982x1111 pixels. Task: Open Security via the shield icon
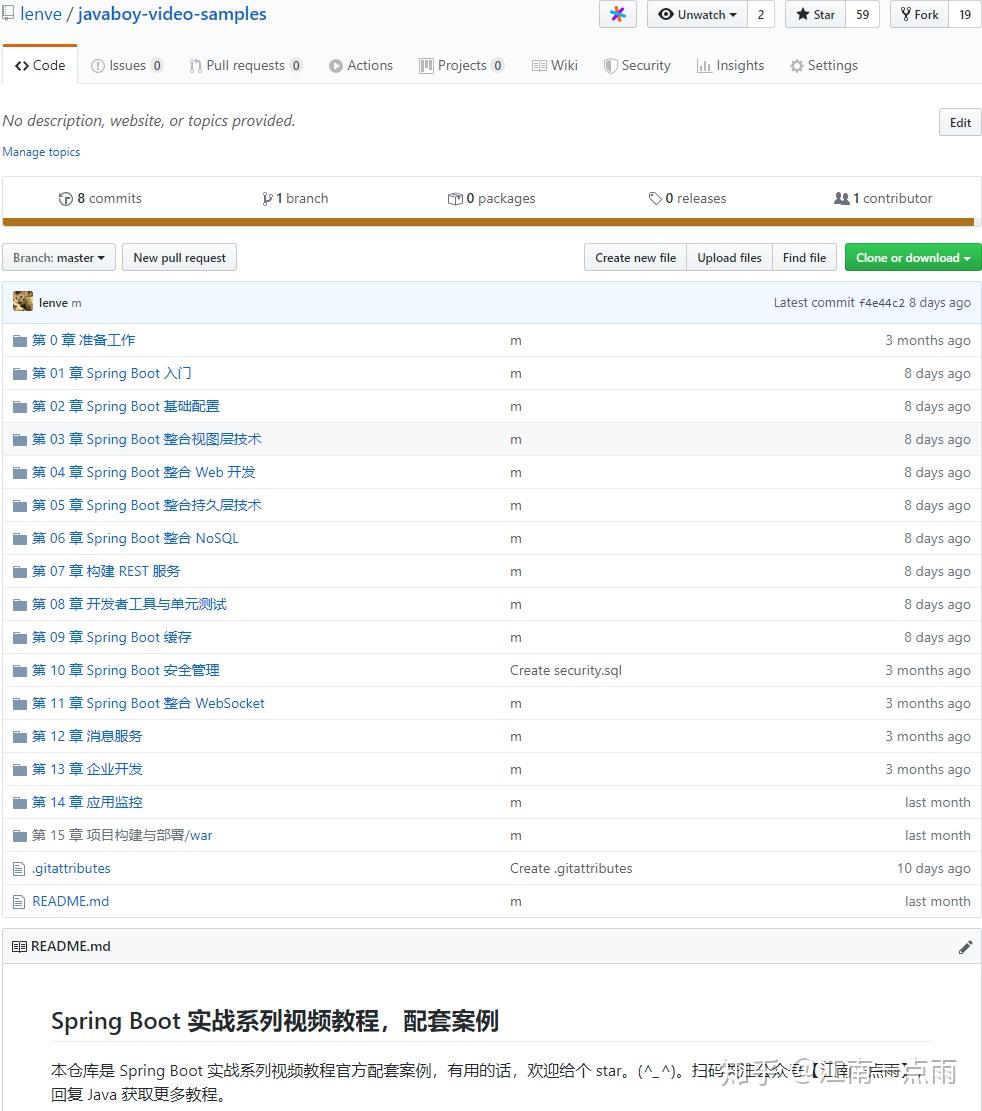tap(609, 65)
